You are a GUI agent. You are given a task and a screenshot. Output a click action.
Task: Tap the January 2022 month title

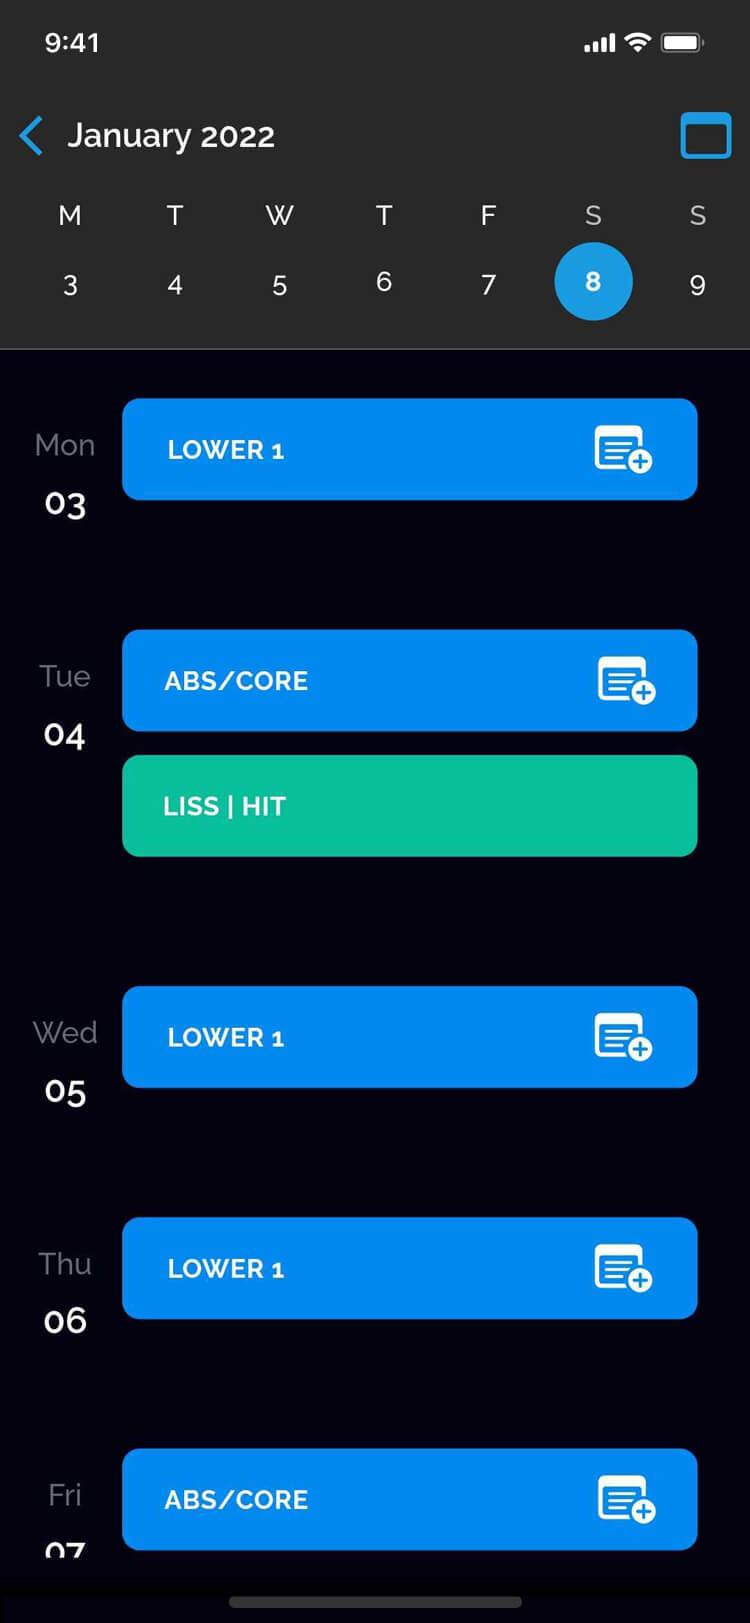click(171, 136)
